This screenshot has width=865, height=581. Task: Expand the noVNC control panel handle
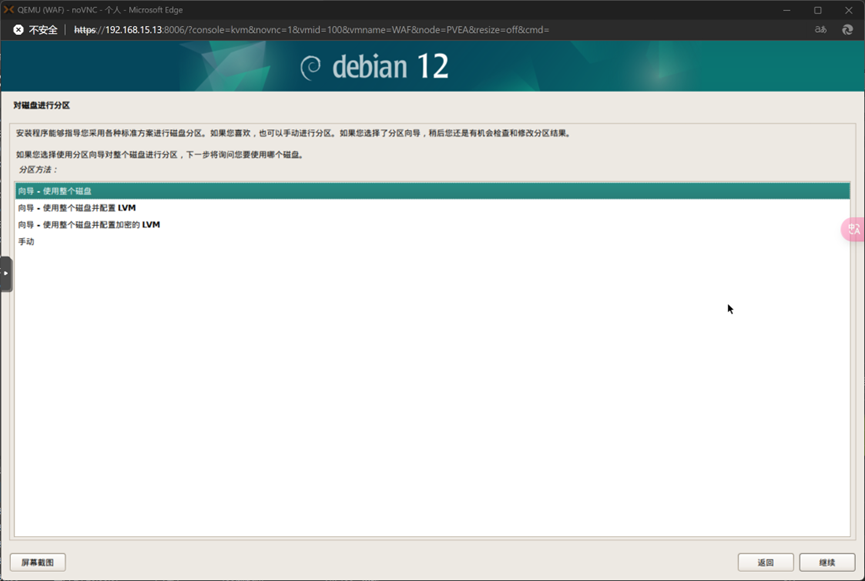pos(6,274)
